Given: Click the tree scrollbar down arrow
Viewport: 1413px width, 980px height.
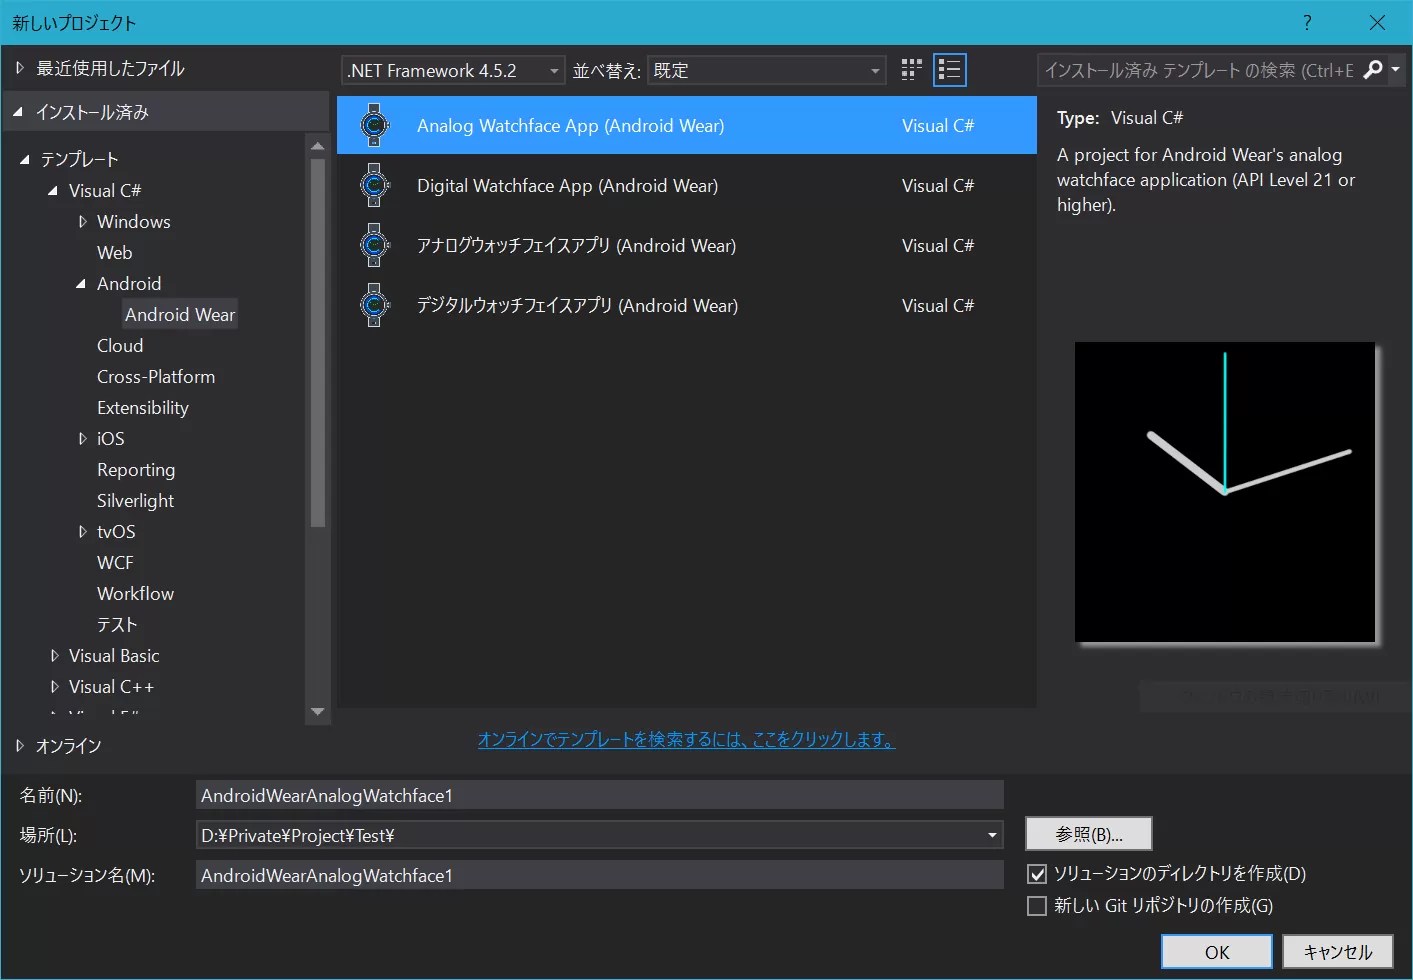Looking at the screenshot, I should [318, 711].
